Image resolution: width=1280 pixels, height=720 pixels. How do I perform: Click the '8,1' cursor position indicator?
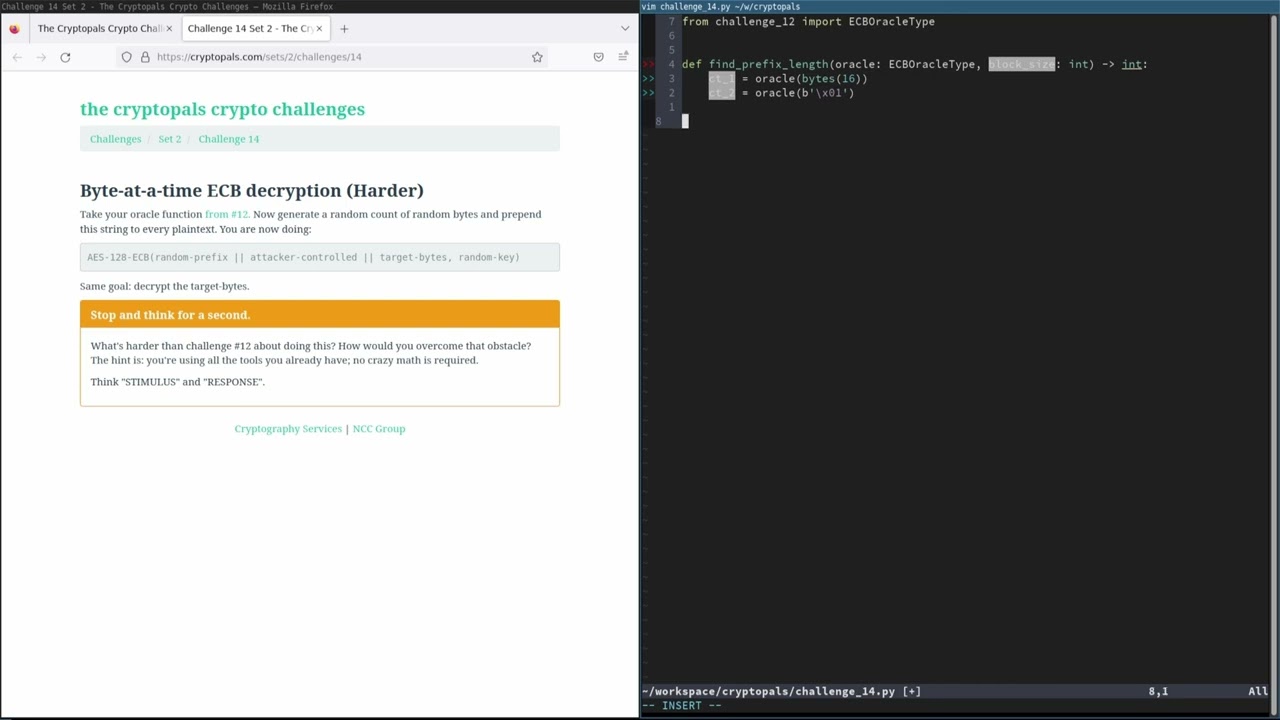click(x=1158, y=691)
